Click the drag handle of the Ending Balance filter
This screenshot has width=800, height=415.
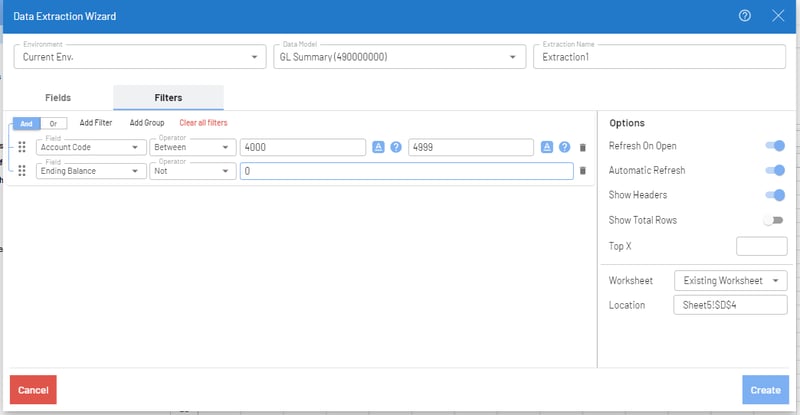(x=22, y=171)
